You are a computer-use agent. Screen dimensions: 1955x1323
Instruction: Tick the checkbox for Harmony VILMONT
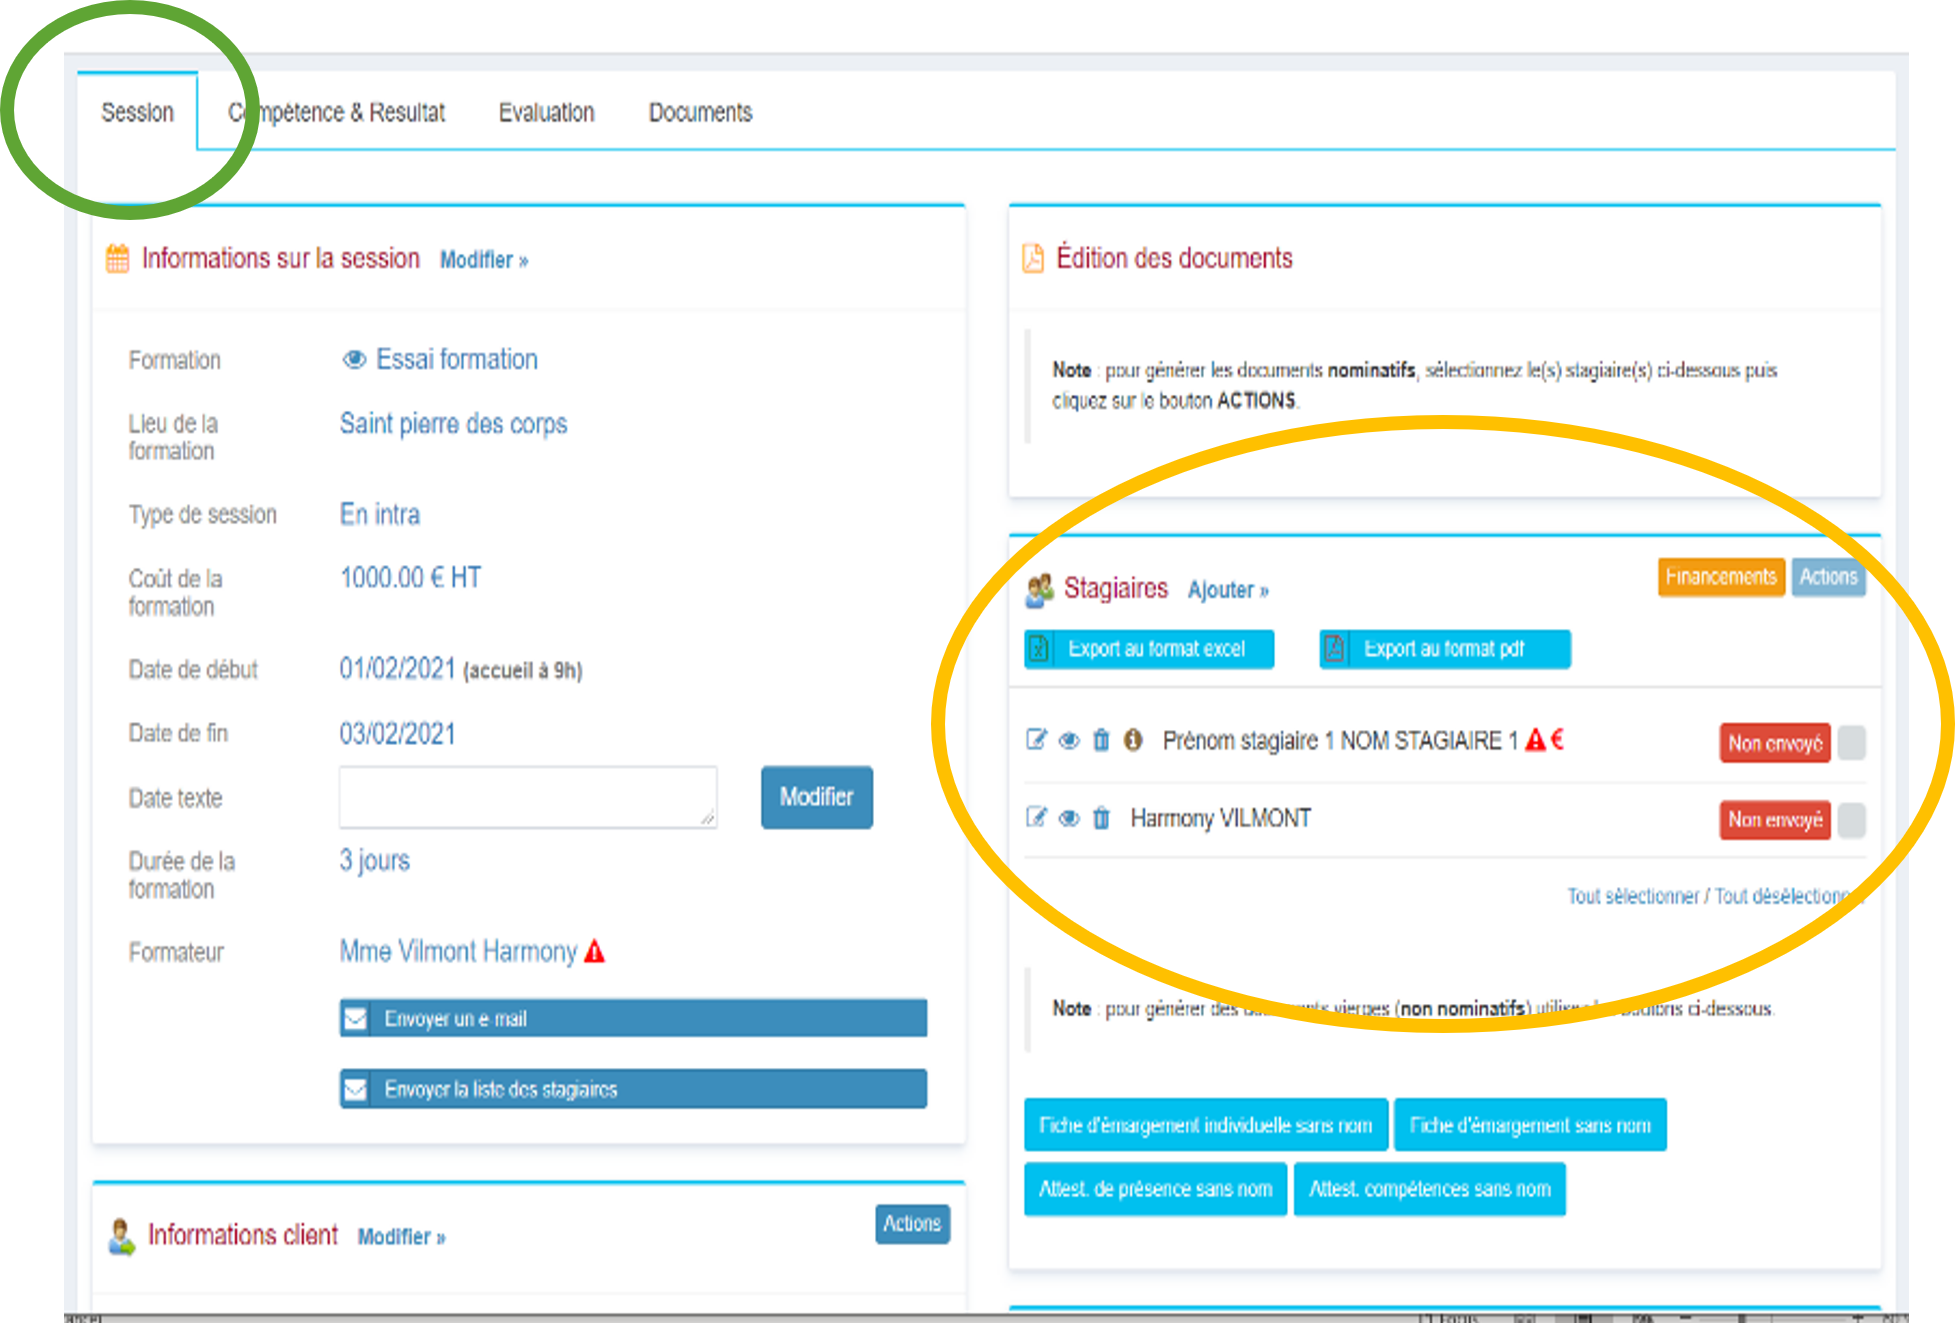pyautogui.click(x=1851, y=820)
